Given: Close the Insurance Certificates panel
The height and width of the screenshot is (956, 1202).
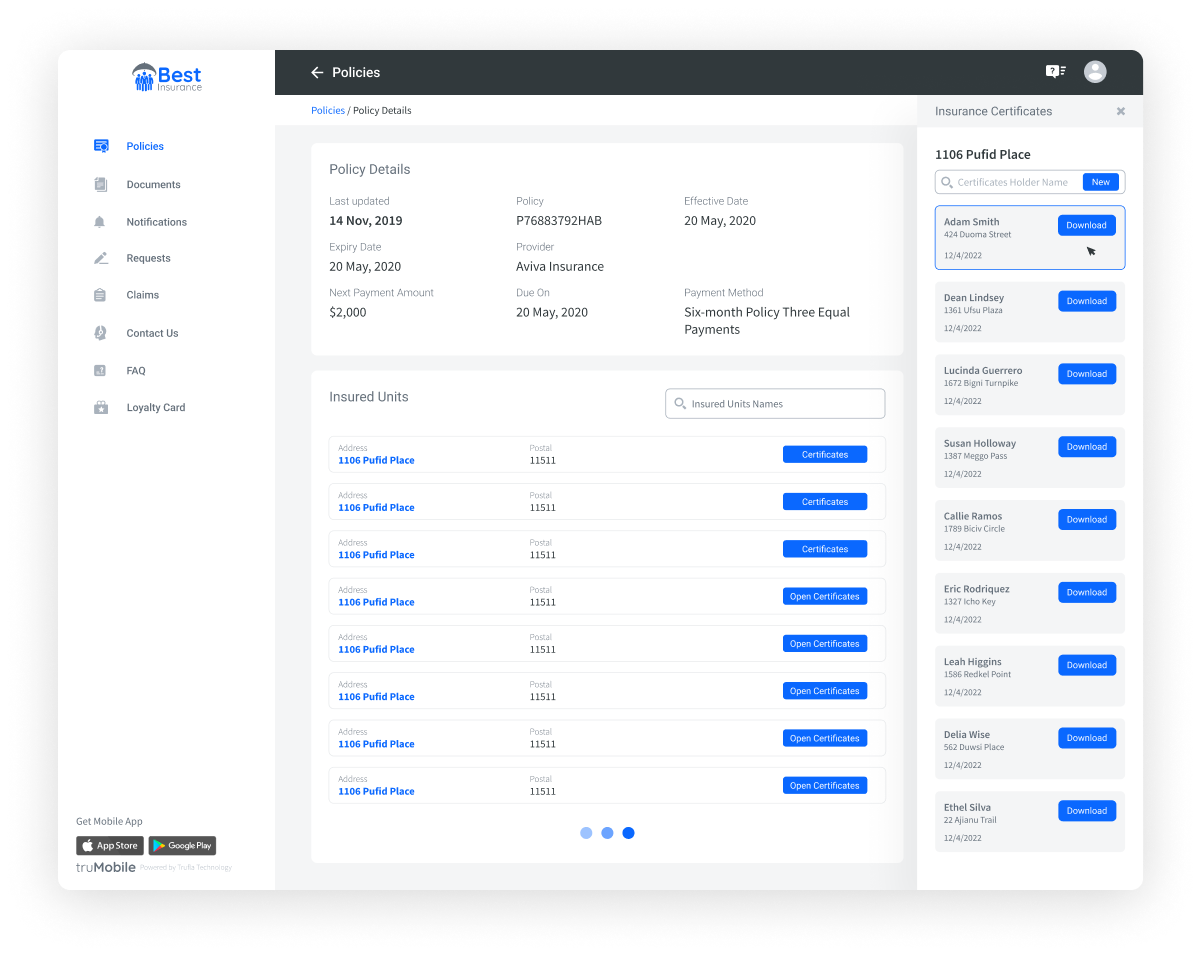Looking at the screenshot, I should pyautogui.click(x=1121, y=111).
